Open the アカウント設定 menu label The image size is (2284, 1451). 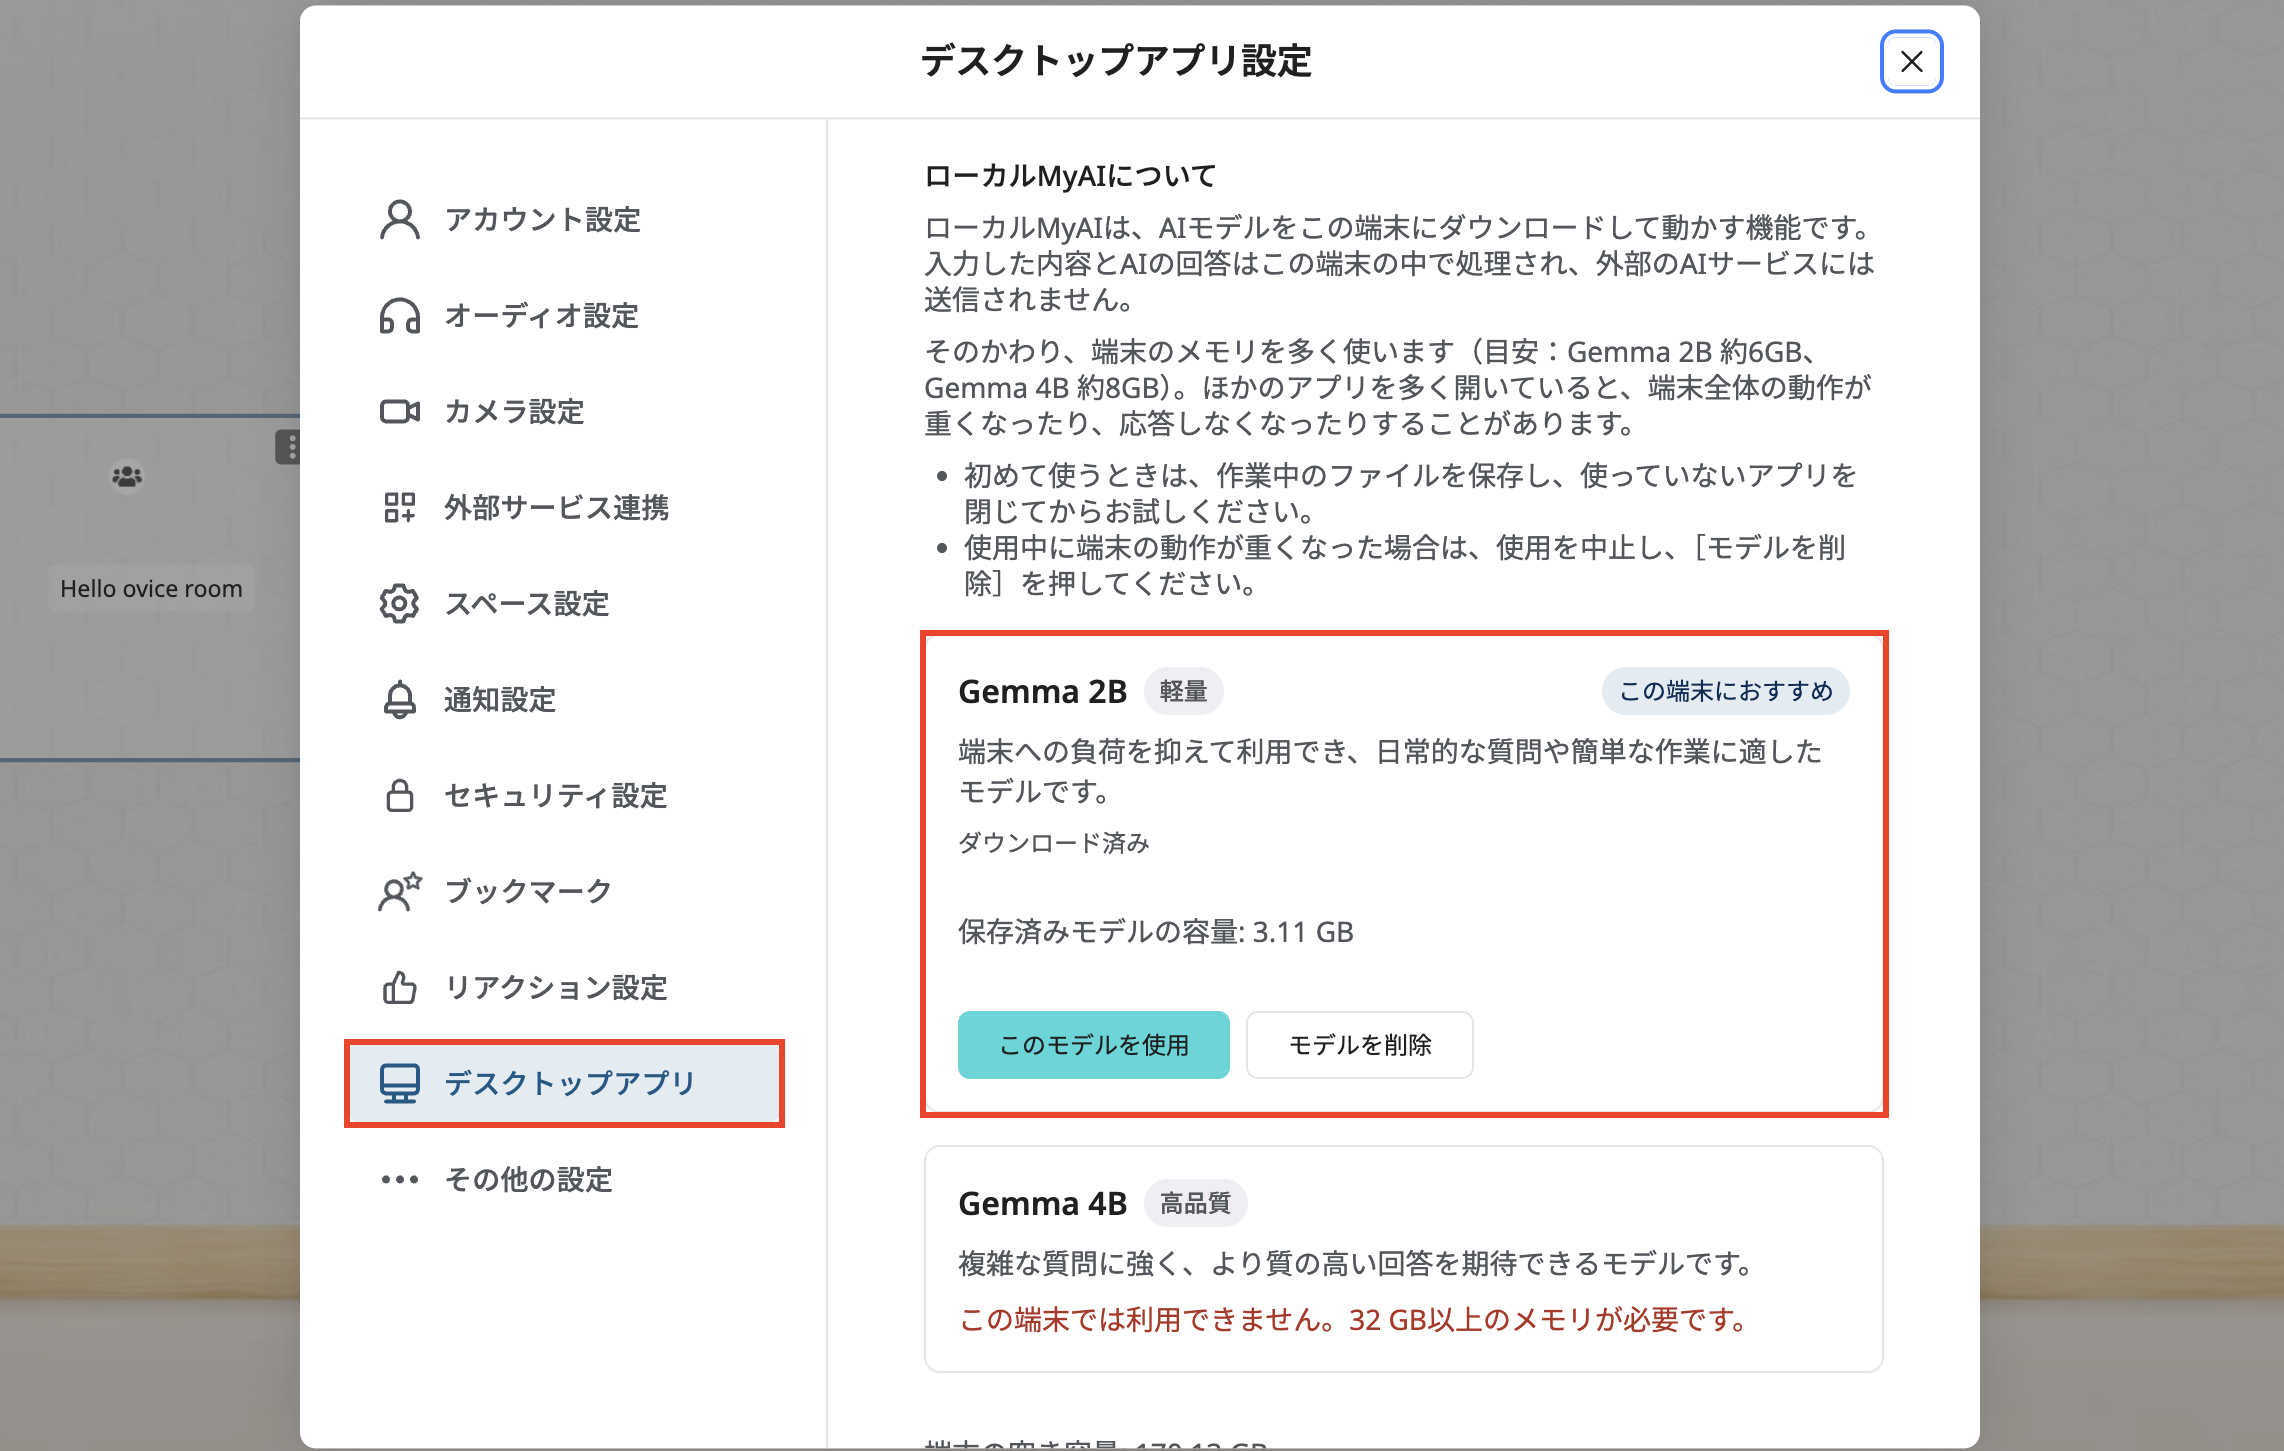click(542, 219)
